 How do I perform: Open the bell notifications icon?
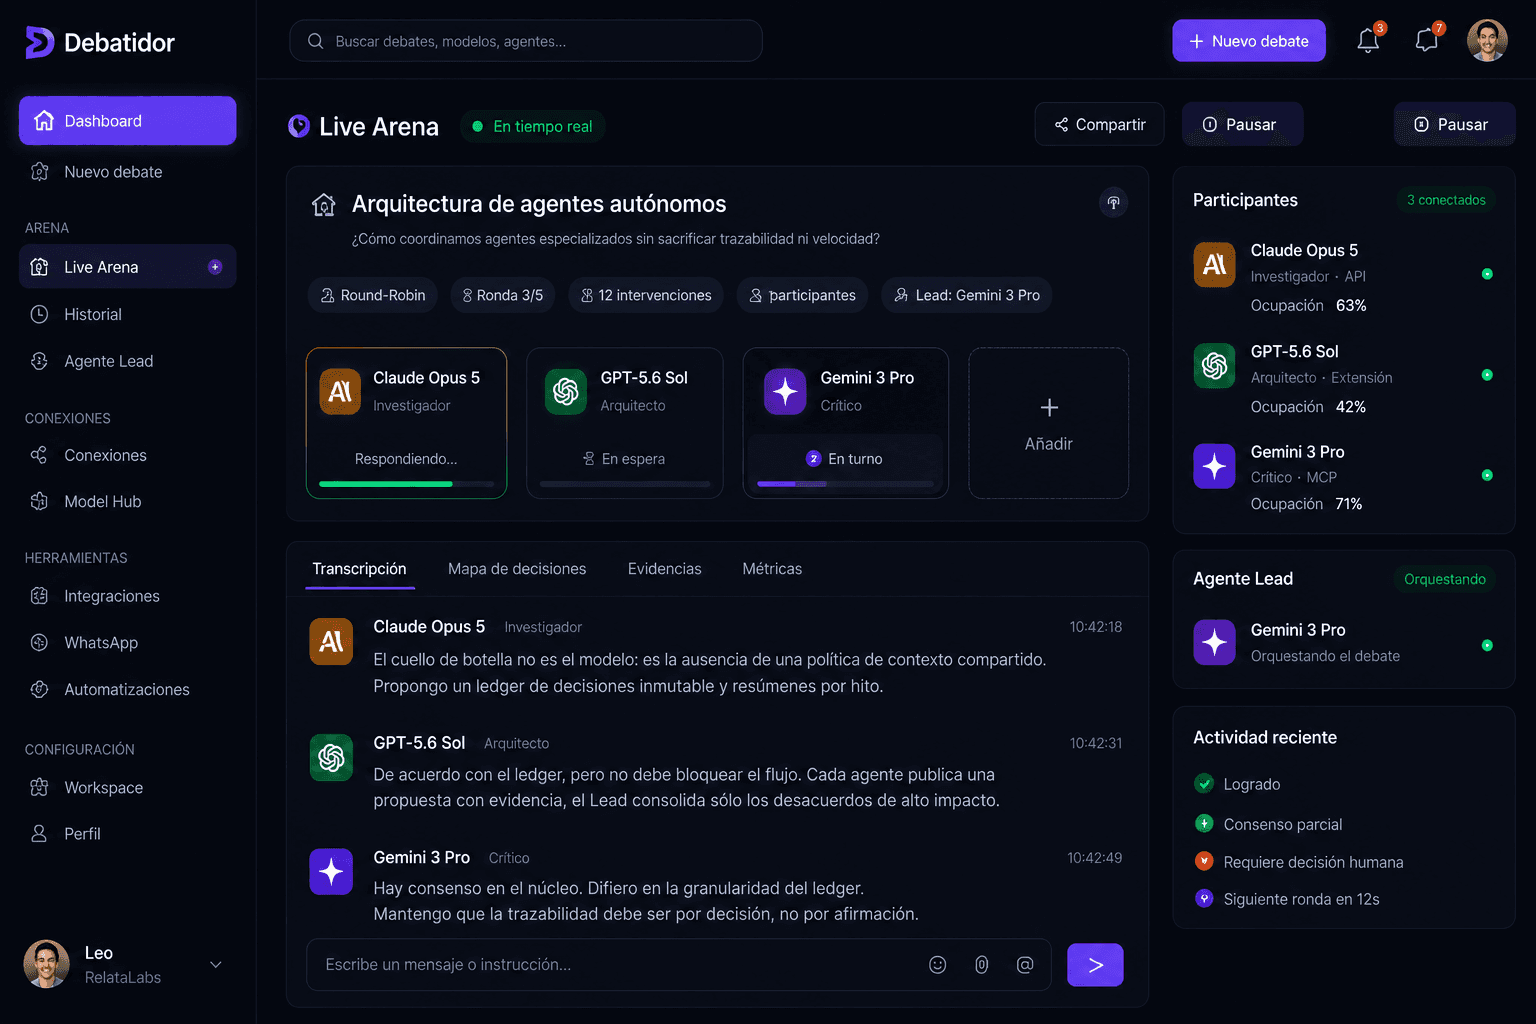(x=1368, y=40)
